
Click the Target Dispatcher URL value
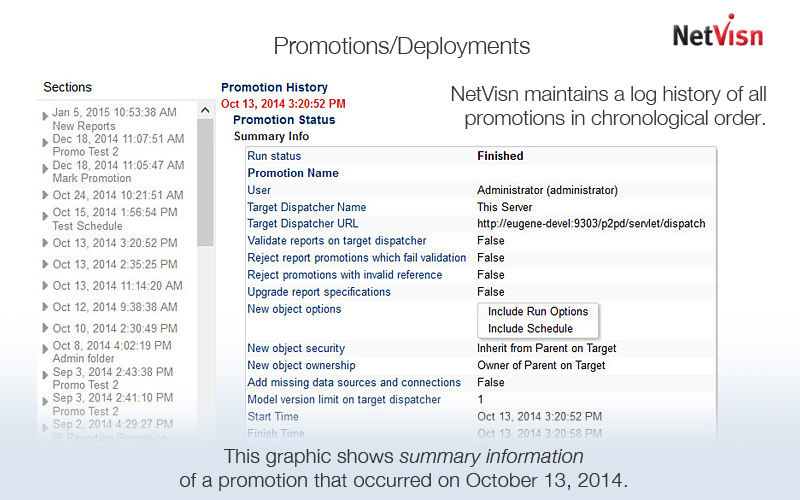[591, 224]
